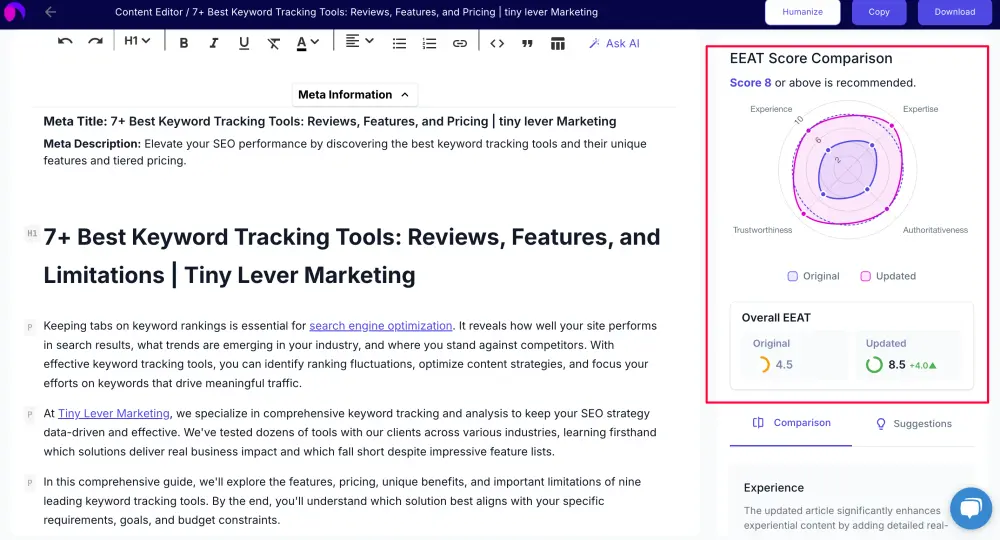Click the undo arrow in toolbar
The image size is (1000, 540).
[x=65, y=42]
